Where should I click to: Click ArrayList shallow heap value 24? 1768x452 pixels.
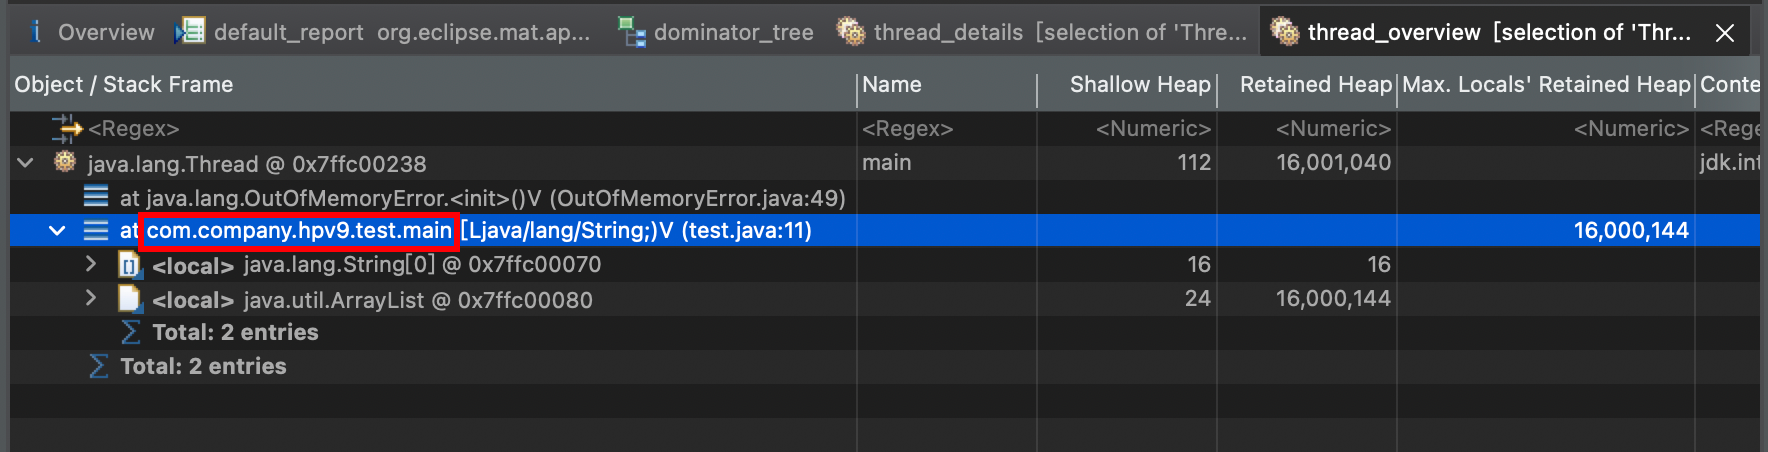1197,299
